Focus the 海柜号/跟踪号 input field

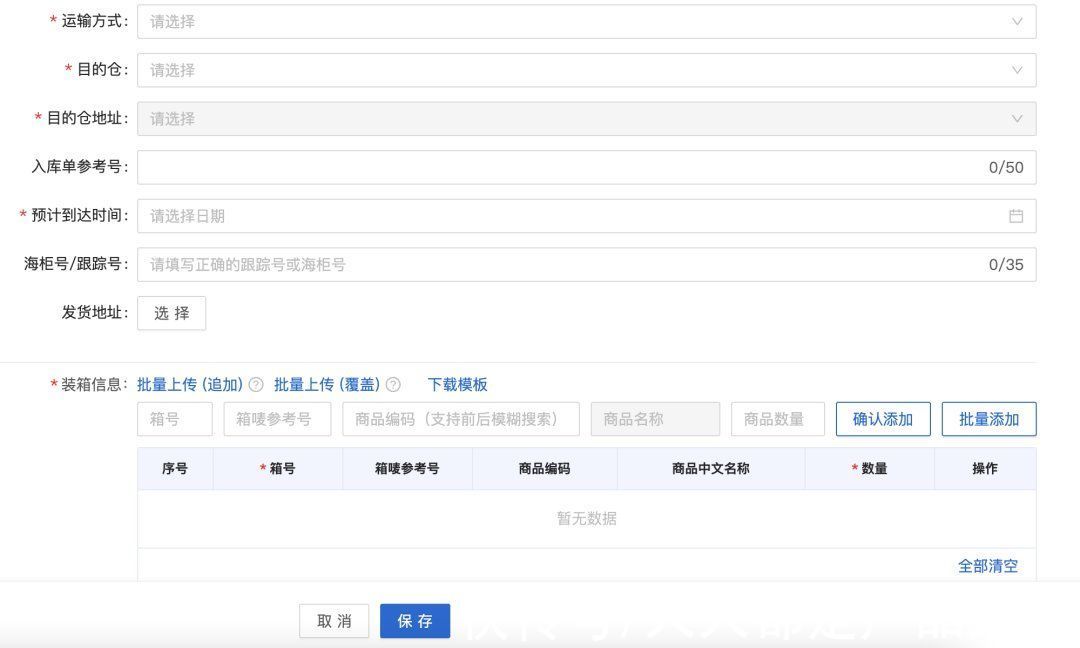(x=586, y=264)
